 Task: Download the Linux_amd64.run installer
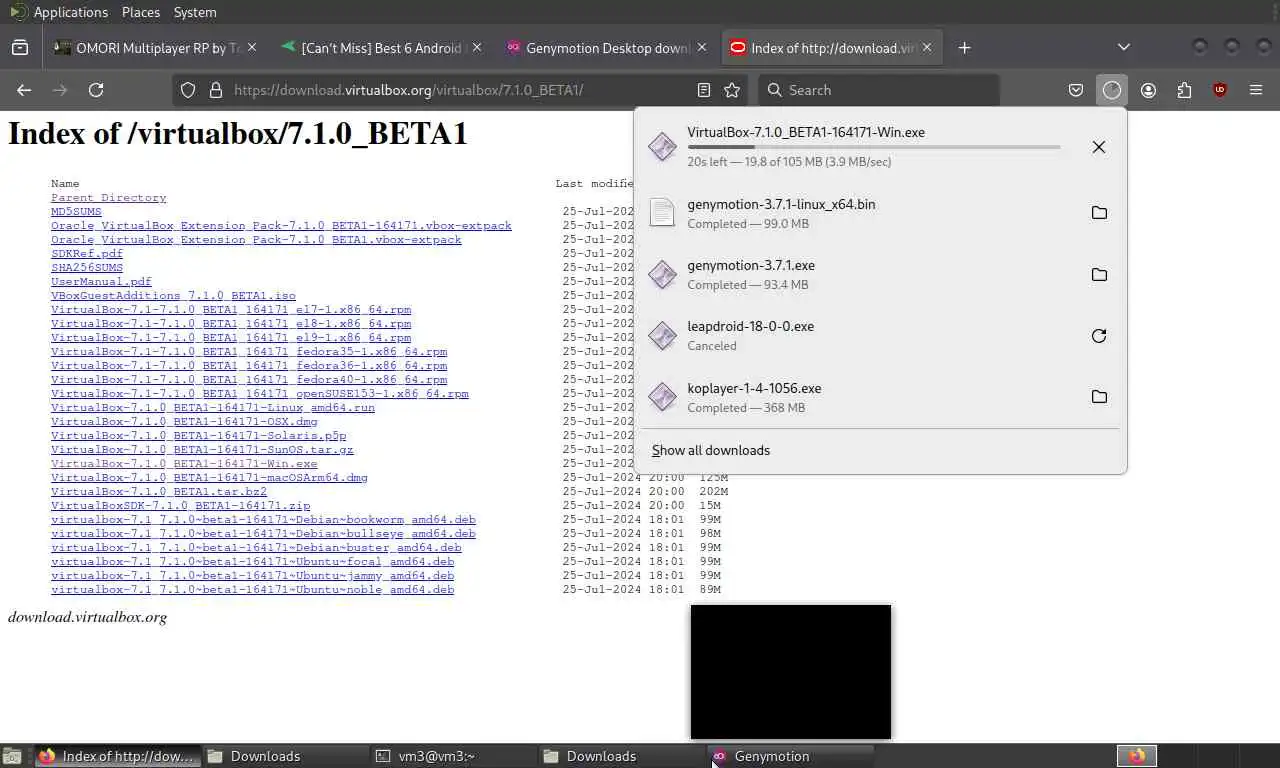[x=213, y=408]
